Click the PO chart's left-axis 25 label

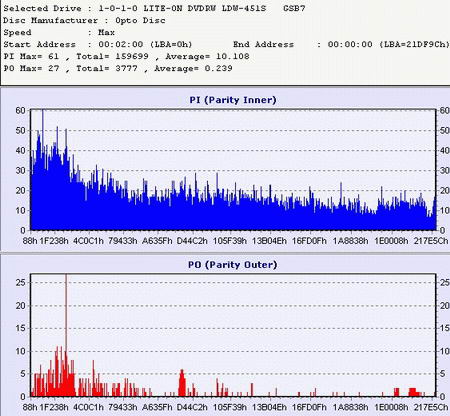coord(21,283)
